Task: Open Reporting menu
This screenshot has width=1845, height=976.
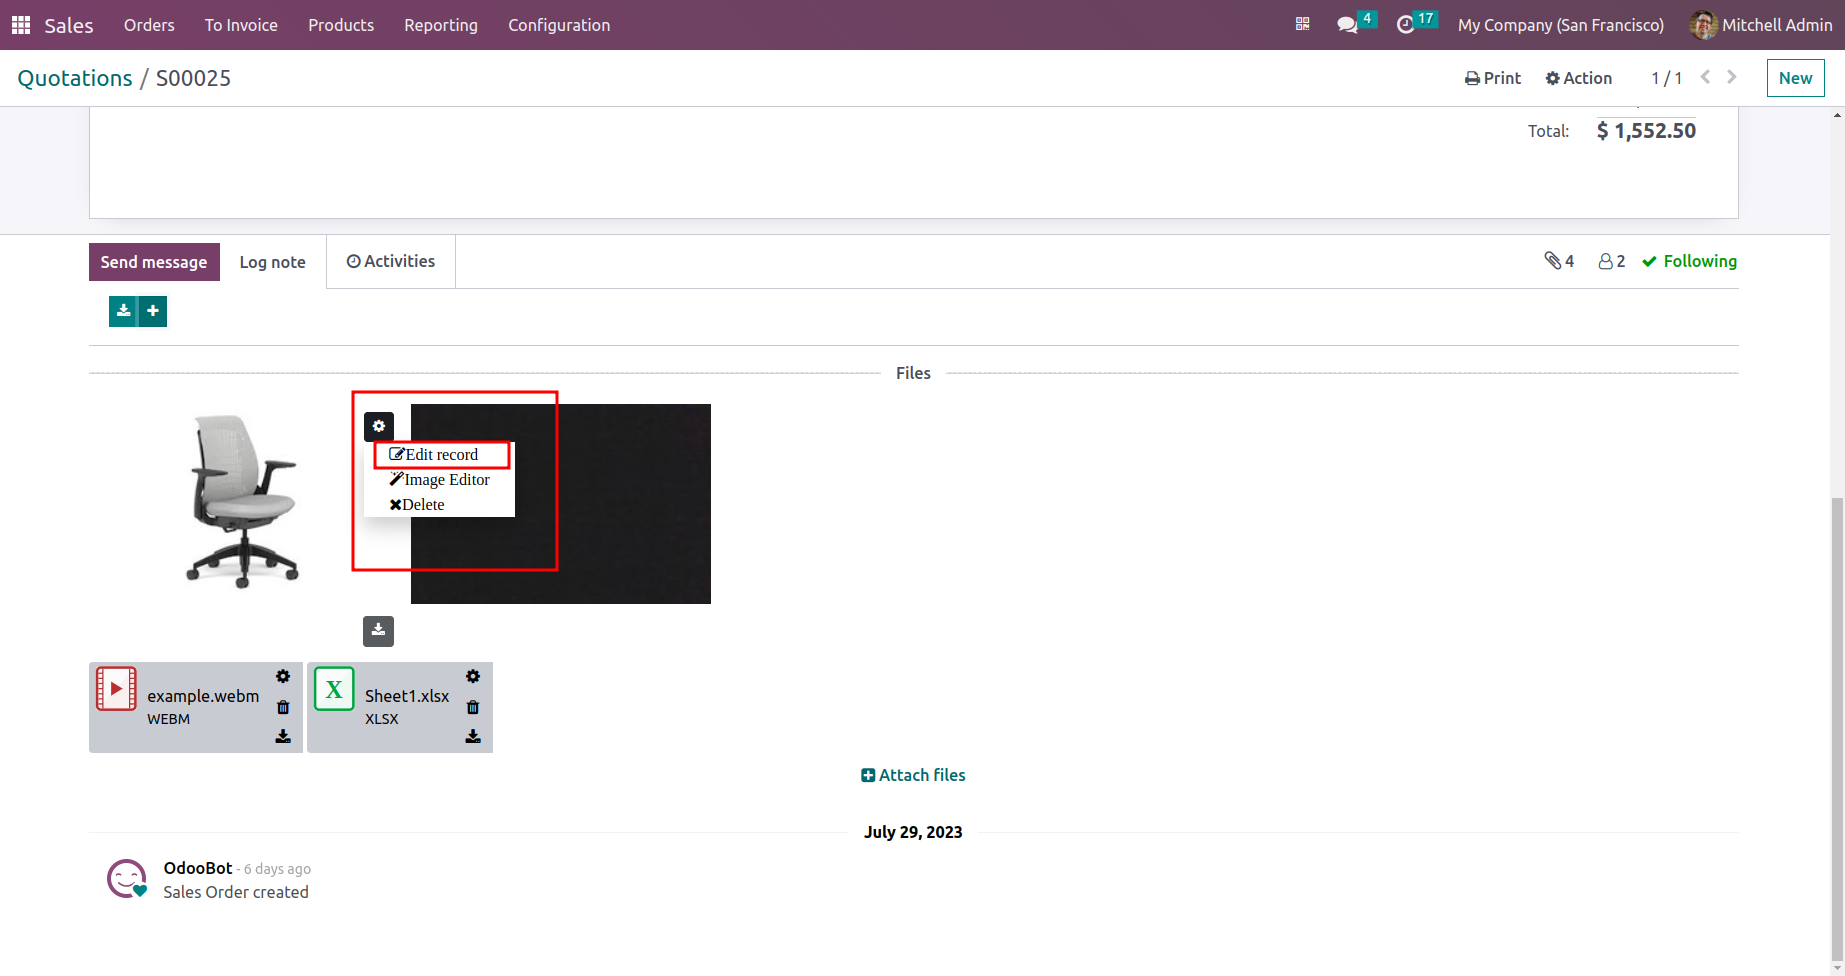Action: 441,25
